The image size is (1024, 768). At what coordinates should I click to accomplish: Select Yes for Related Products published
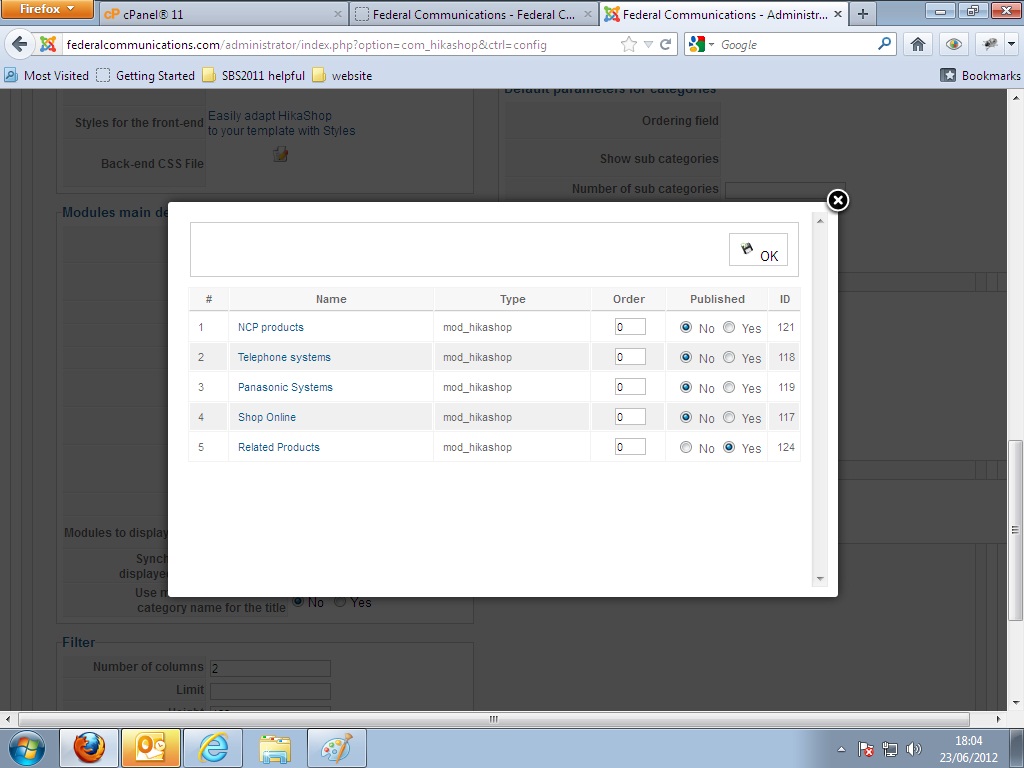click(x=729, y=447)
